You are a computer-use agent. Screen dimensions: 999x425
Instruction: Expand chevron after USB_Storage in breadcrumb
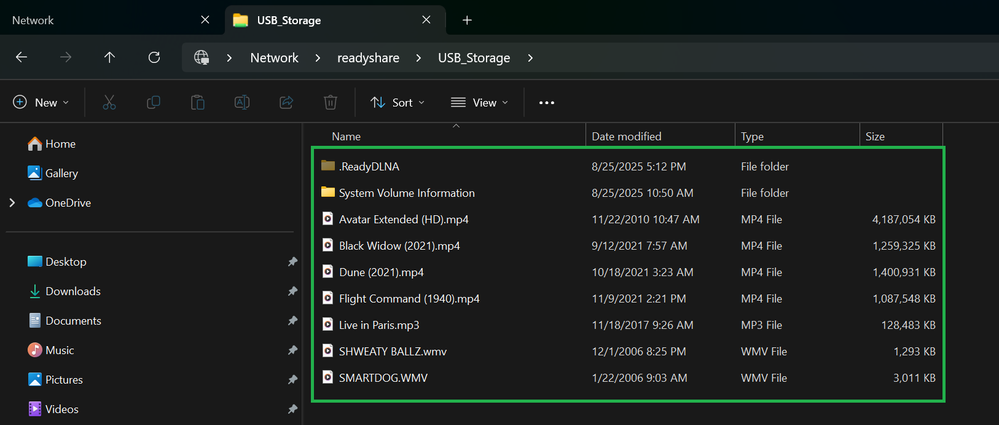(x=529, y=58)
